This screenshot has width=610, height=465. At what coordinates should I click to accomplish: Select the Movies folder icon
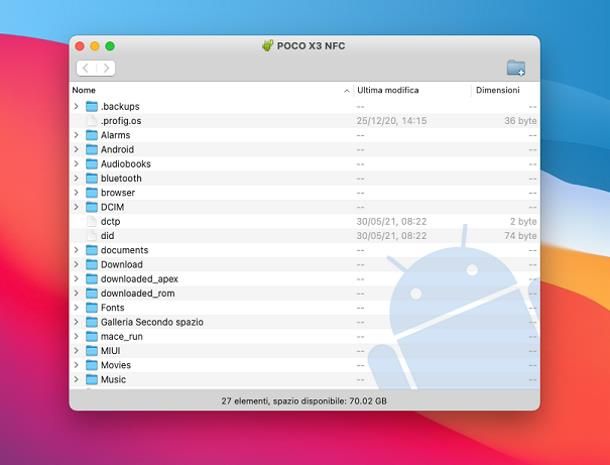coord(91,365)
